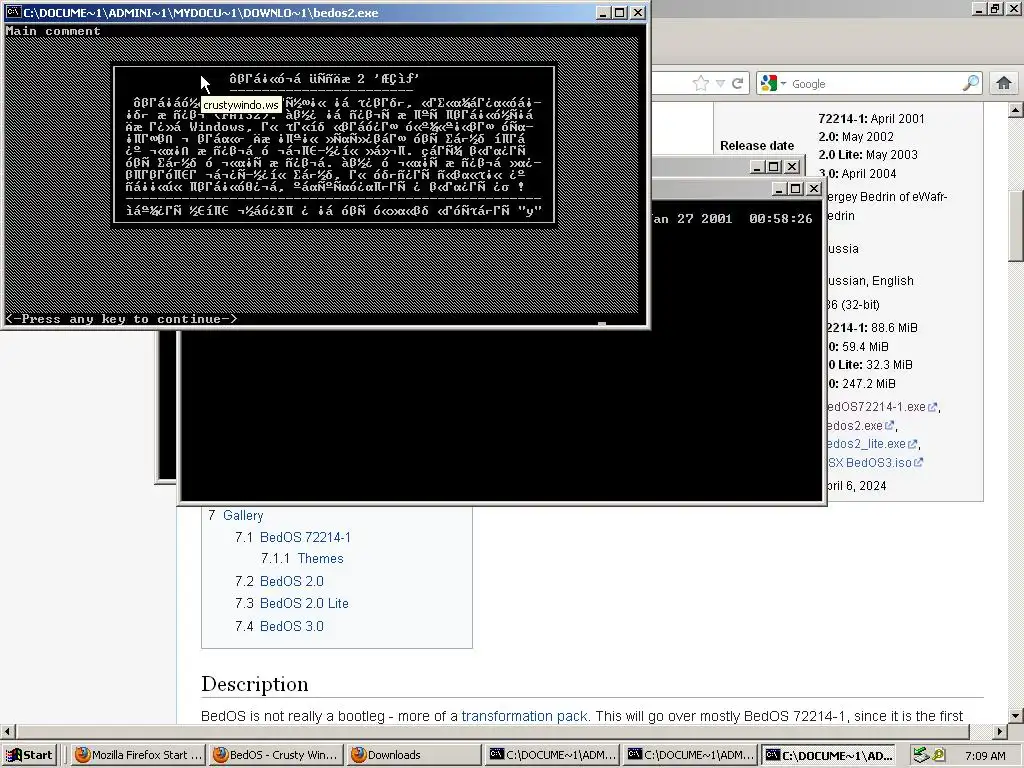The height and width of the screenshot is (768, 1024).
Task: Click the page scrollbar down arrow
Action: (x=1016, y=715)
